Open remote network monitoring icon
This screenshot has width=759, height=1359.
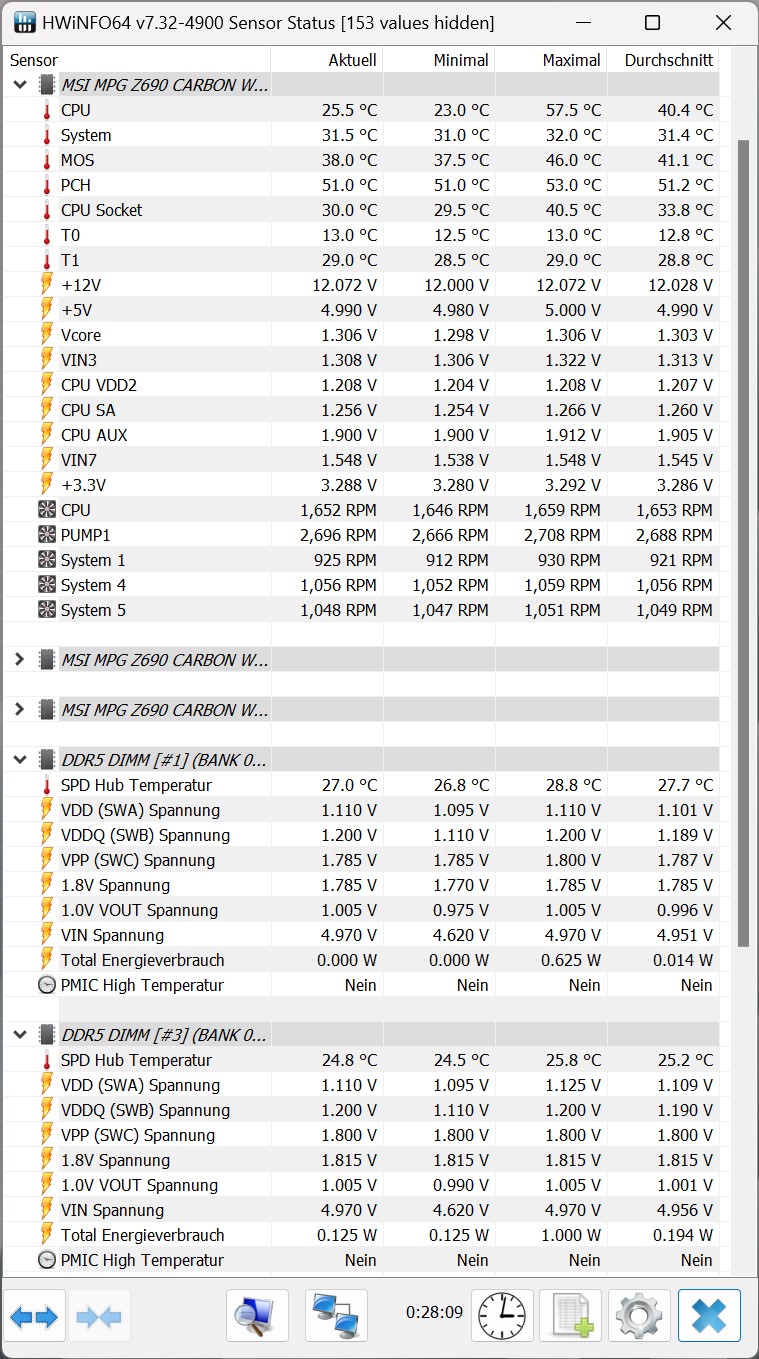point(336,1316)
